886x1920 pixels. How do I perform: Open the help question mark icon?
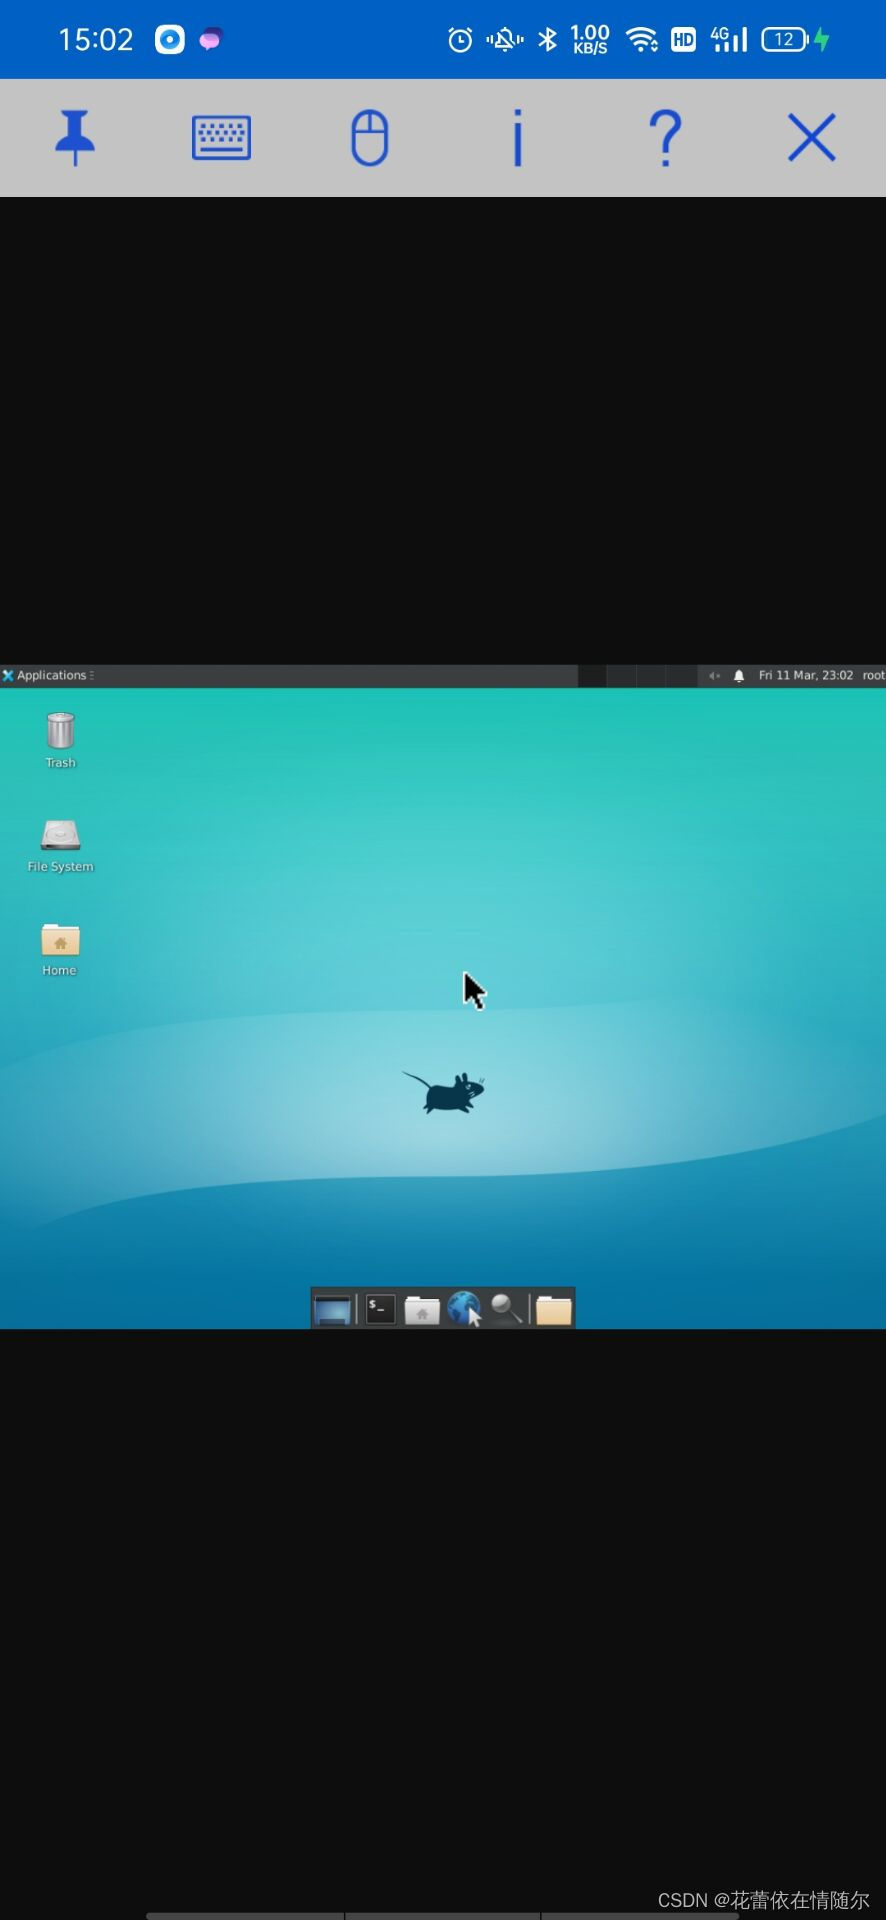[665, 138]
